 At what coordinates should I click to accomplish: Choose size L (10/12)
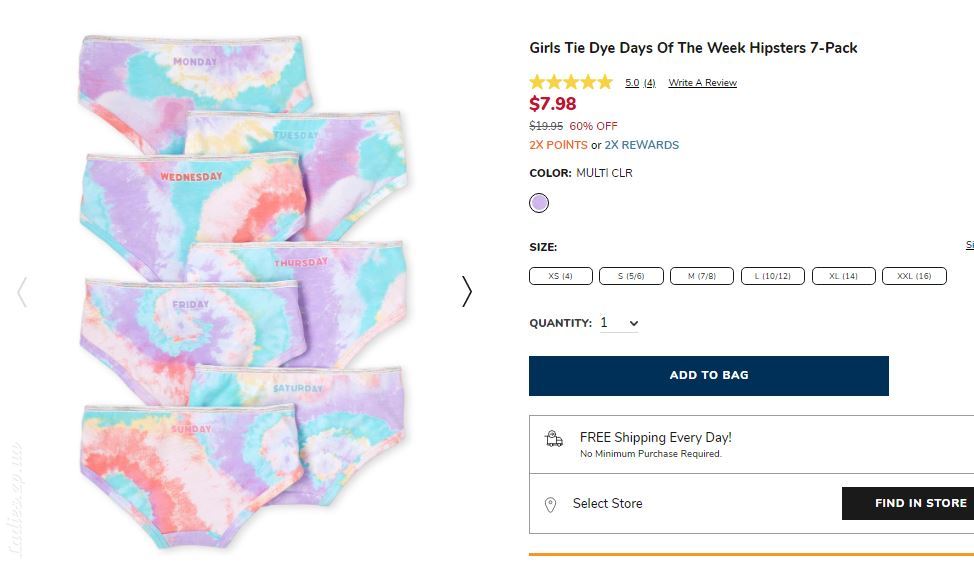pos(773,276)
